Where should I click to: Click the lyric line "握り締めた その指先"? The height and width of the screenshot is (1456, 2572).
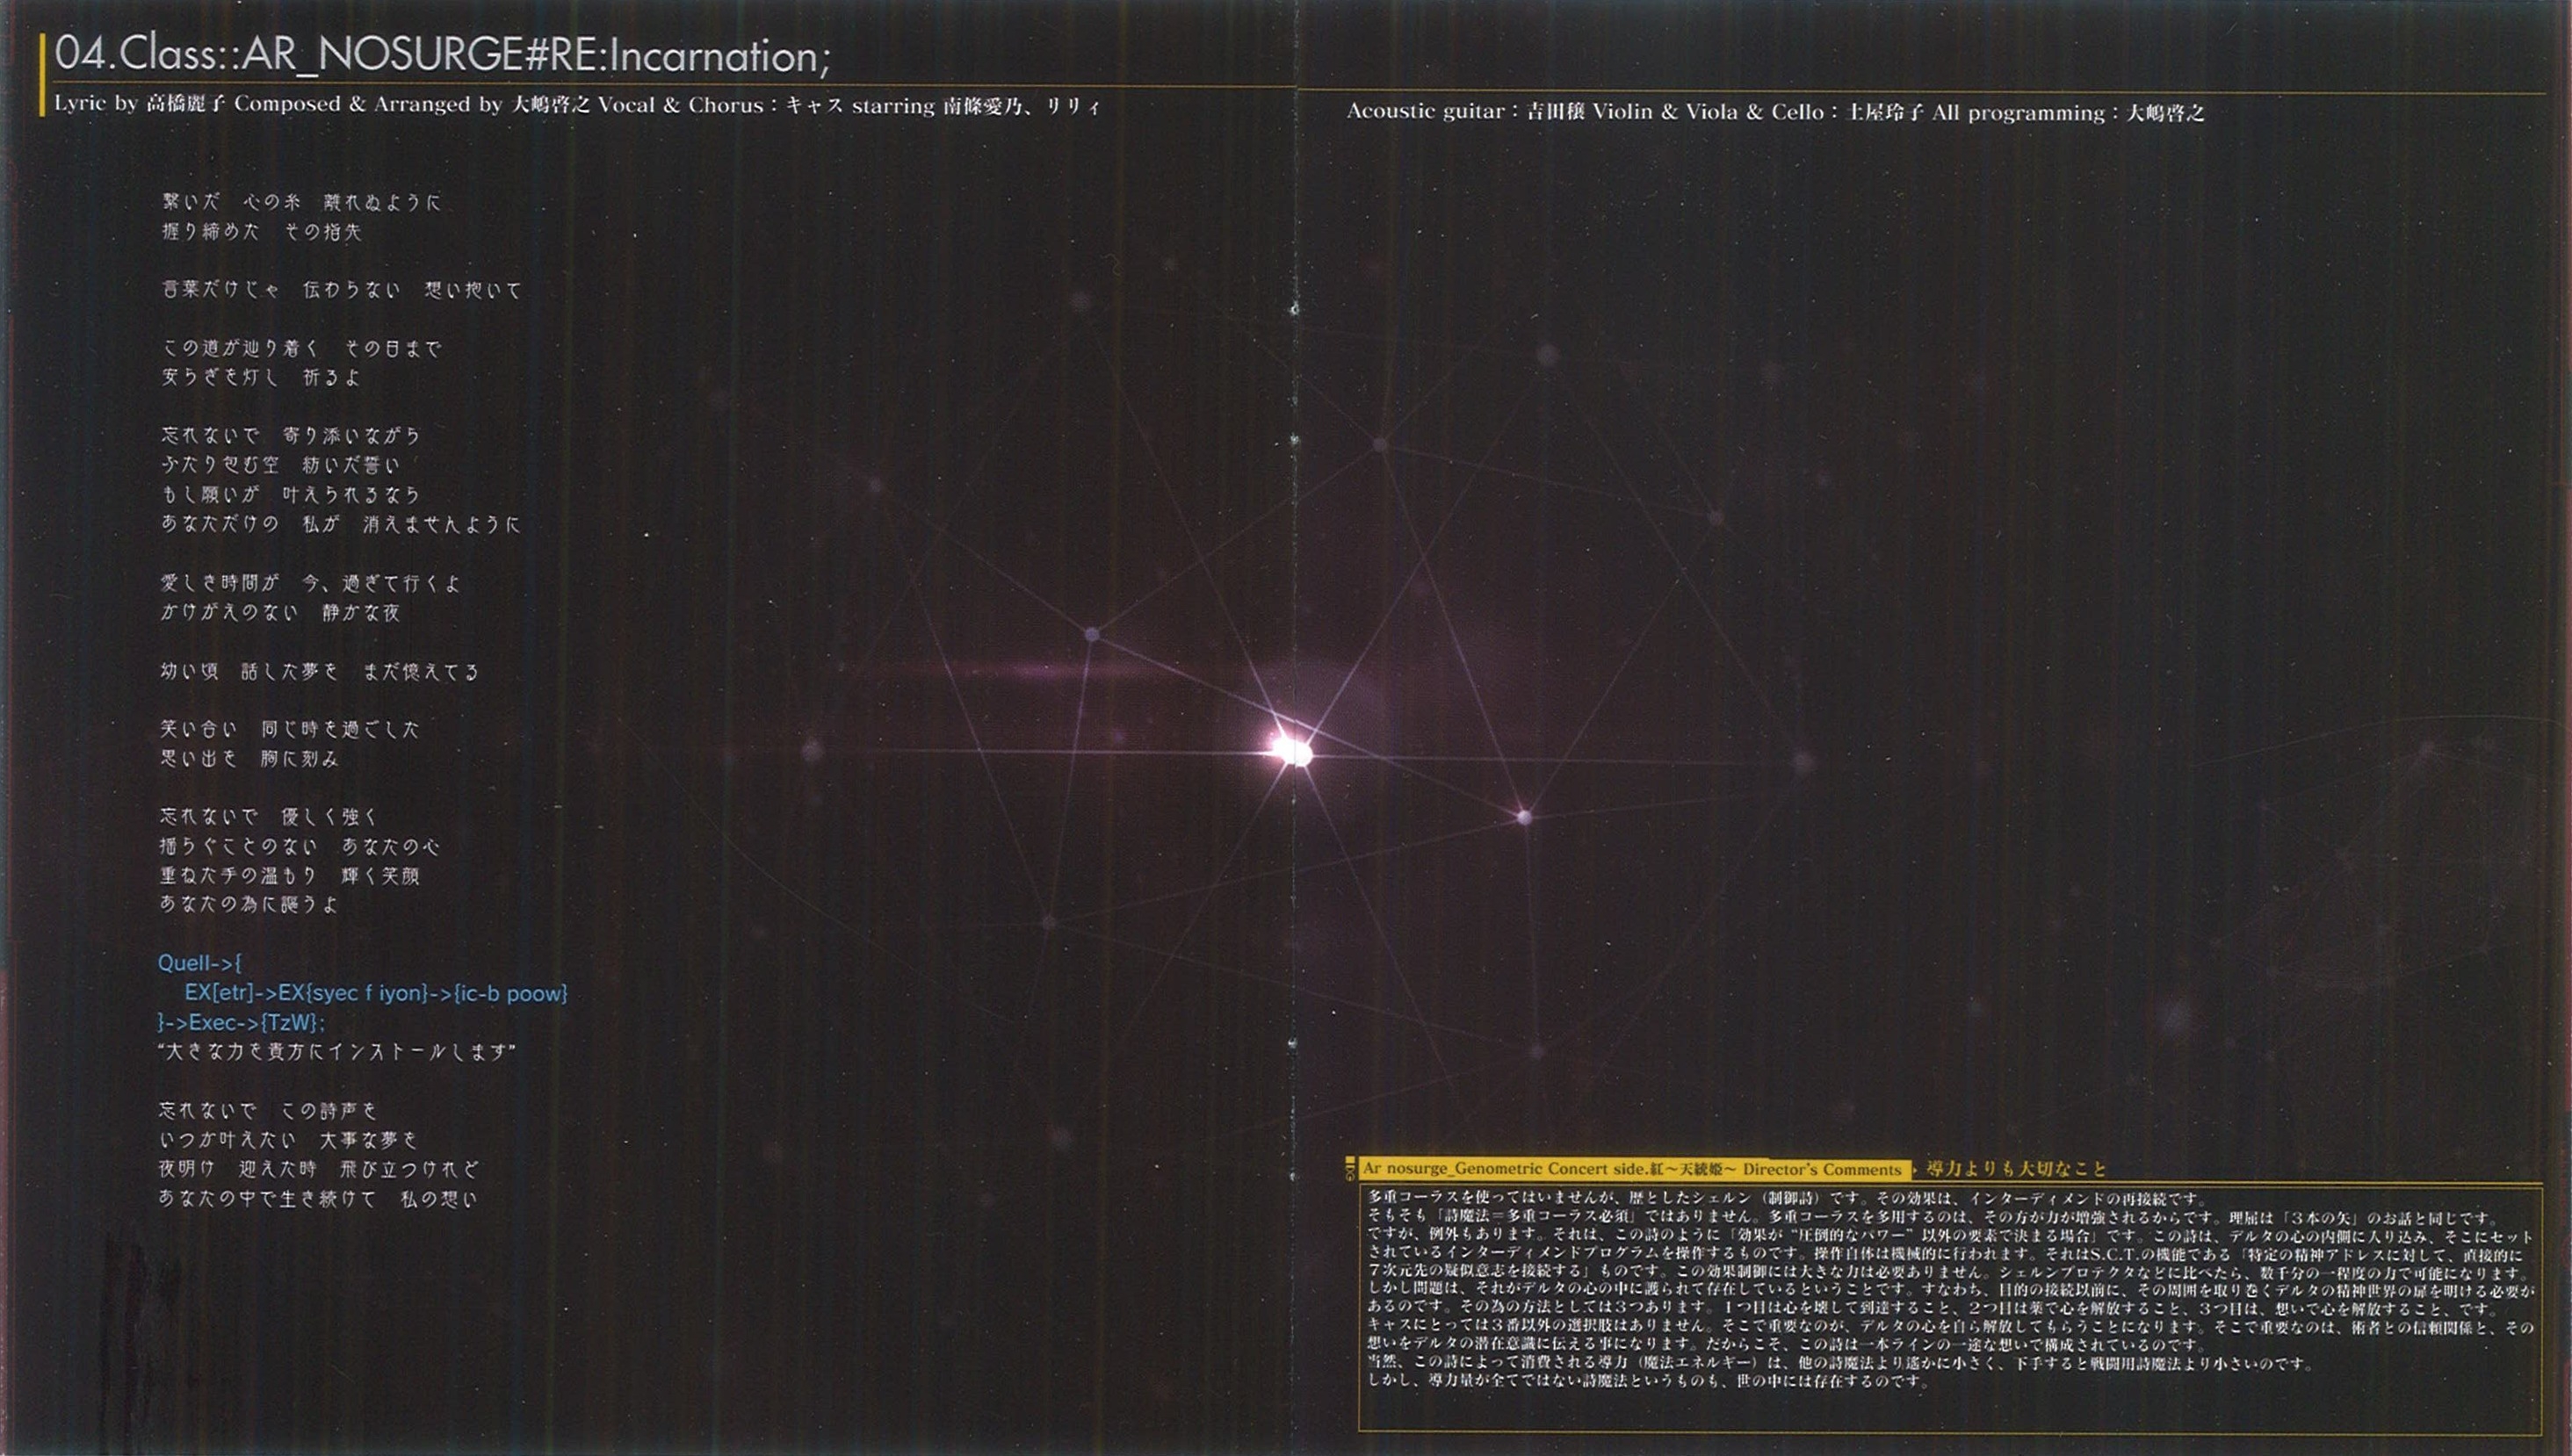261,232
